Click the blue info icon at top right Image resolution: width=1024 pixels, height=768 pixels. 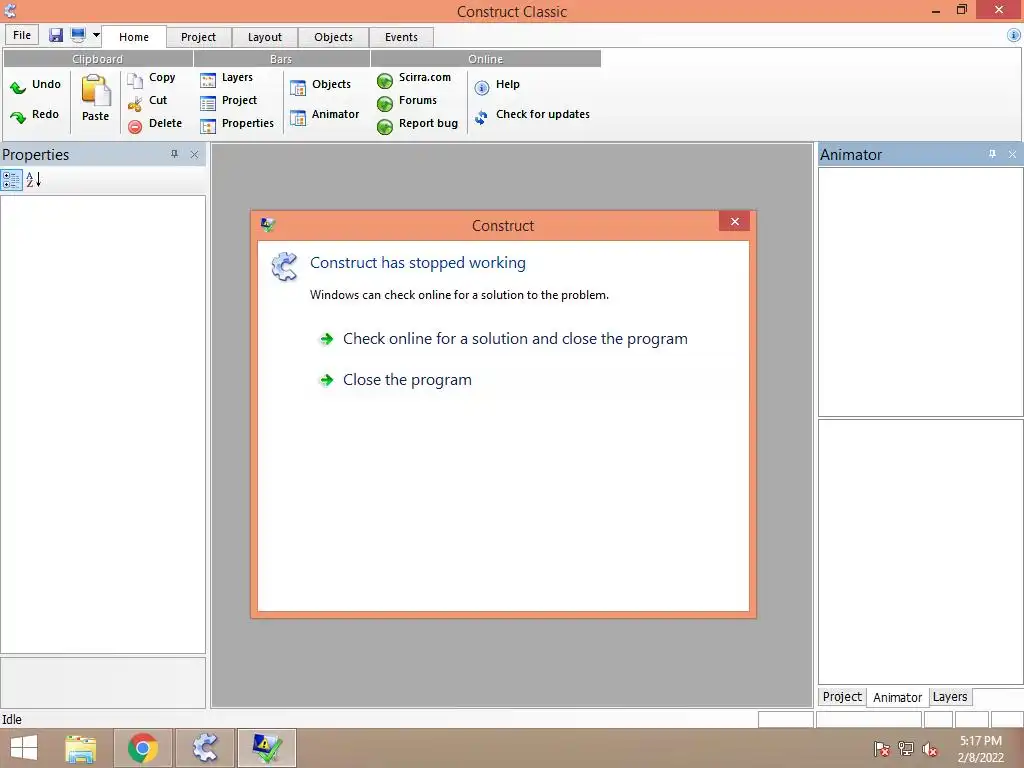click(x=1014, y=36)
